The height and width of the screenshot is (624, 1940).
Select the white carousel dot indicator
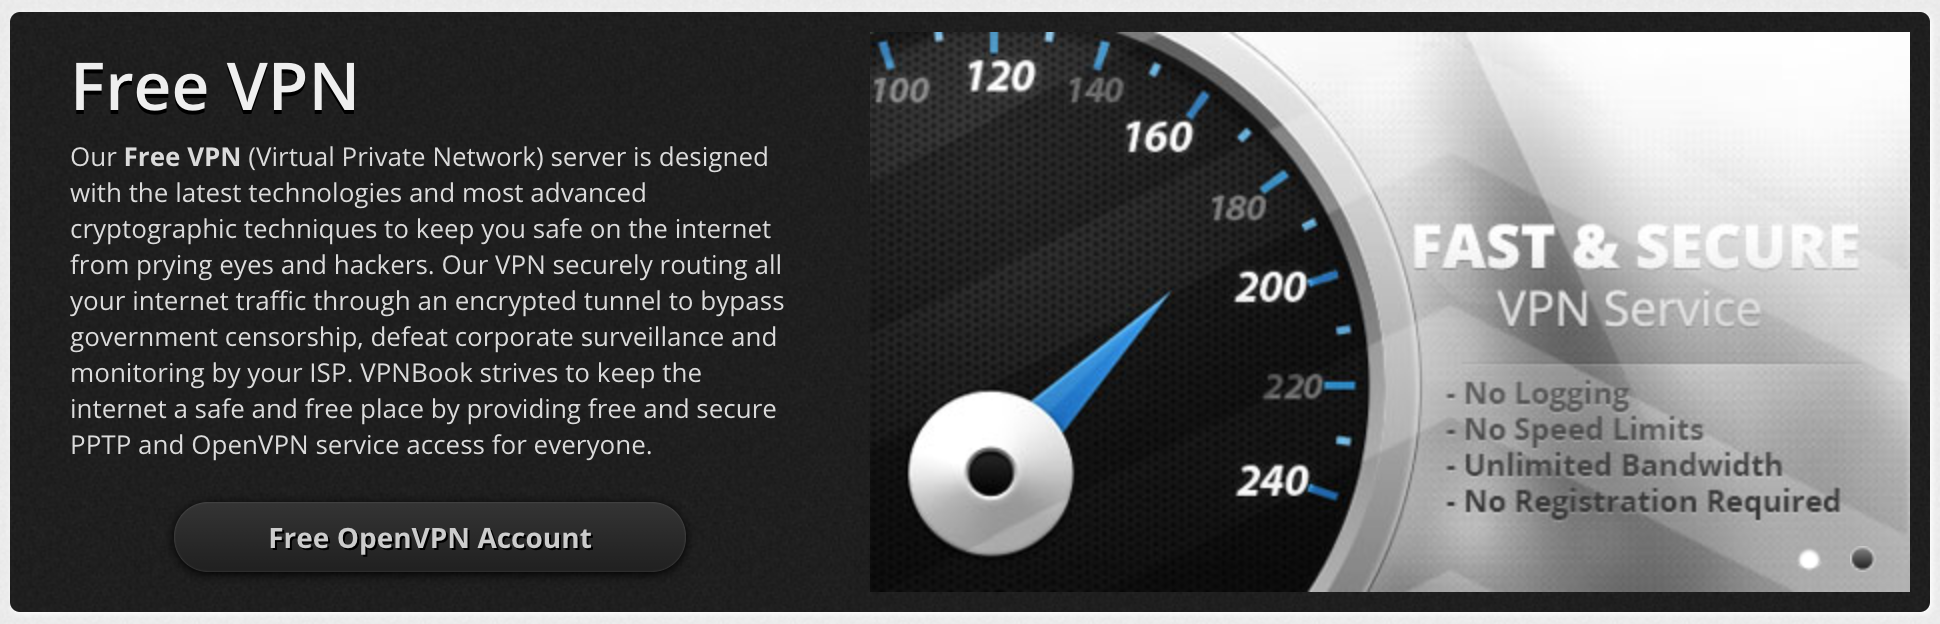click(x=1809, y=560)
